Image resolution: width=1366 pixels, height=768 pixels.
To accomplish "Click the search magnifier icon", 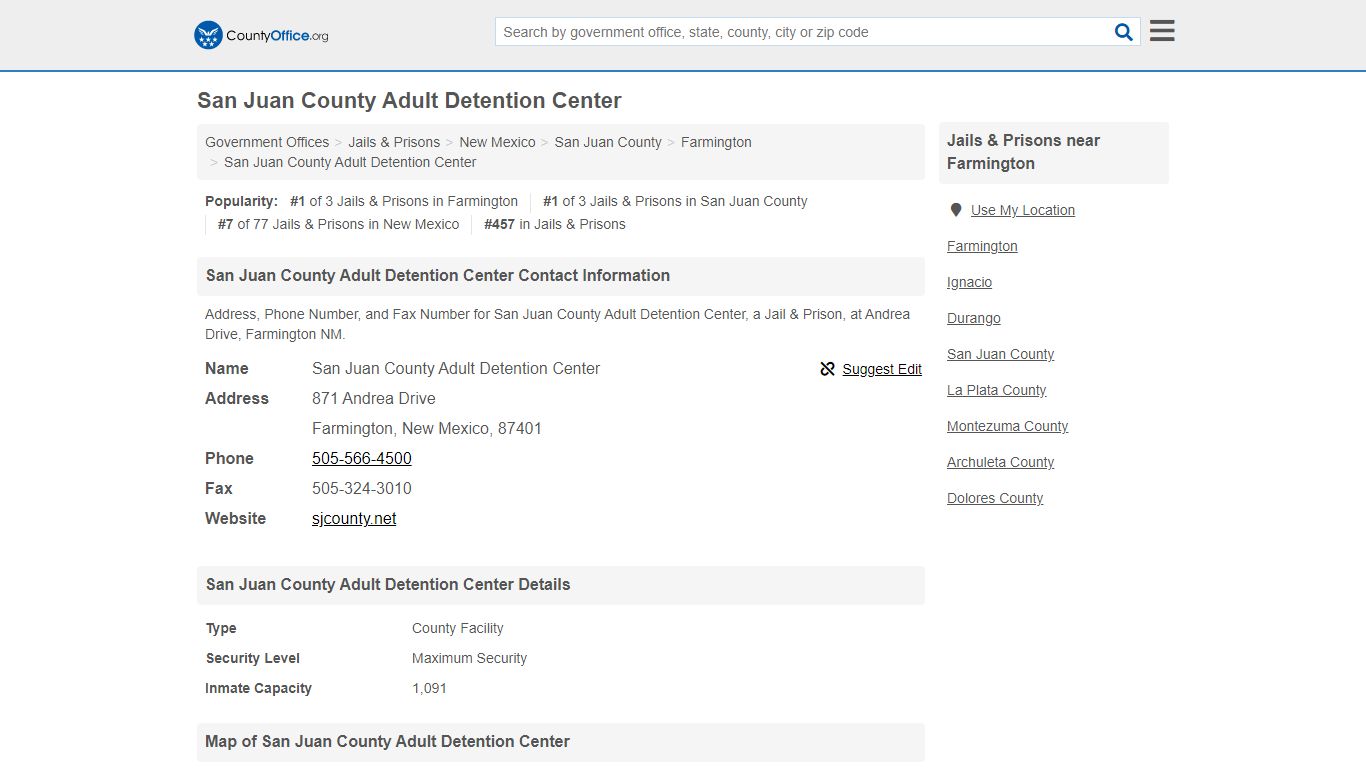I will coord(1124,32).
